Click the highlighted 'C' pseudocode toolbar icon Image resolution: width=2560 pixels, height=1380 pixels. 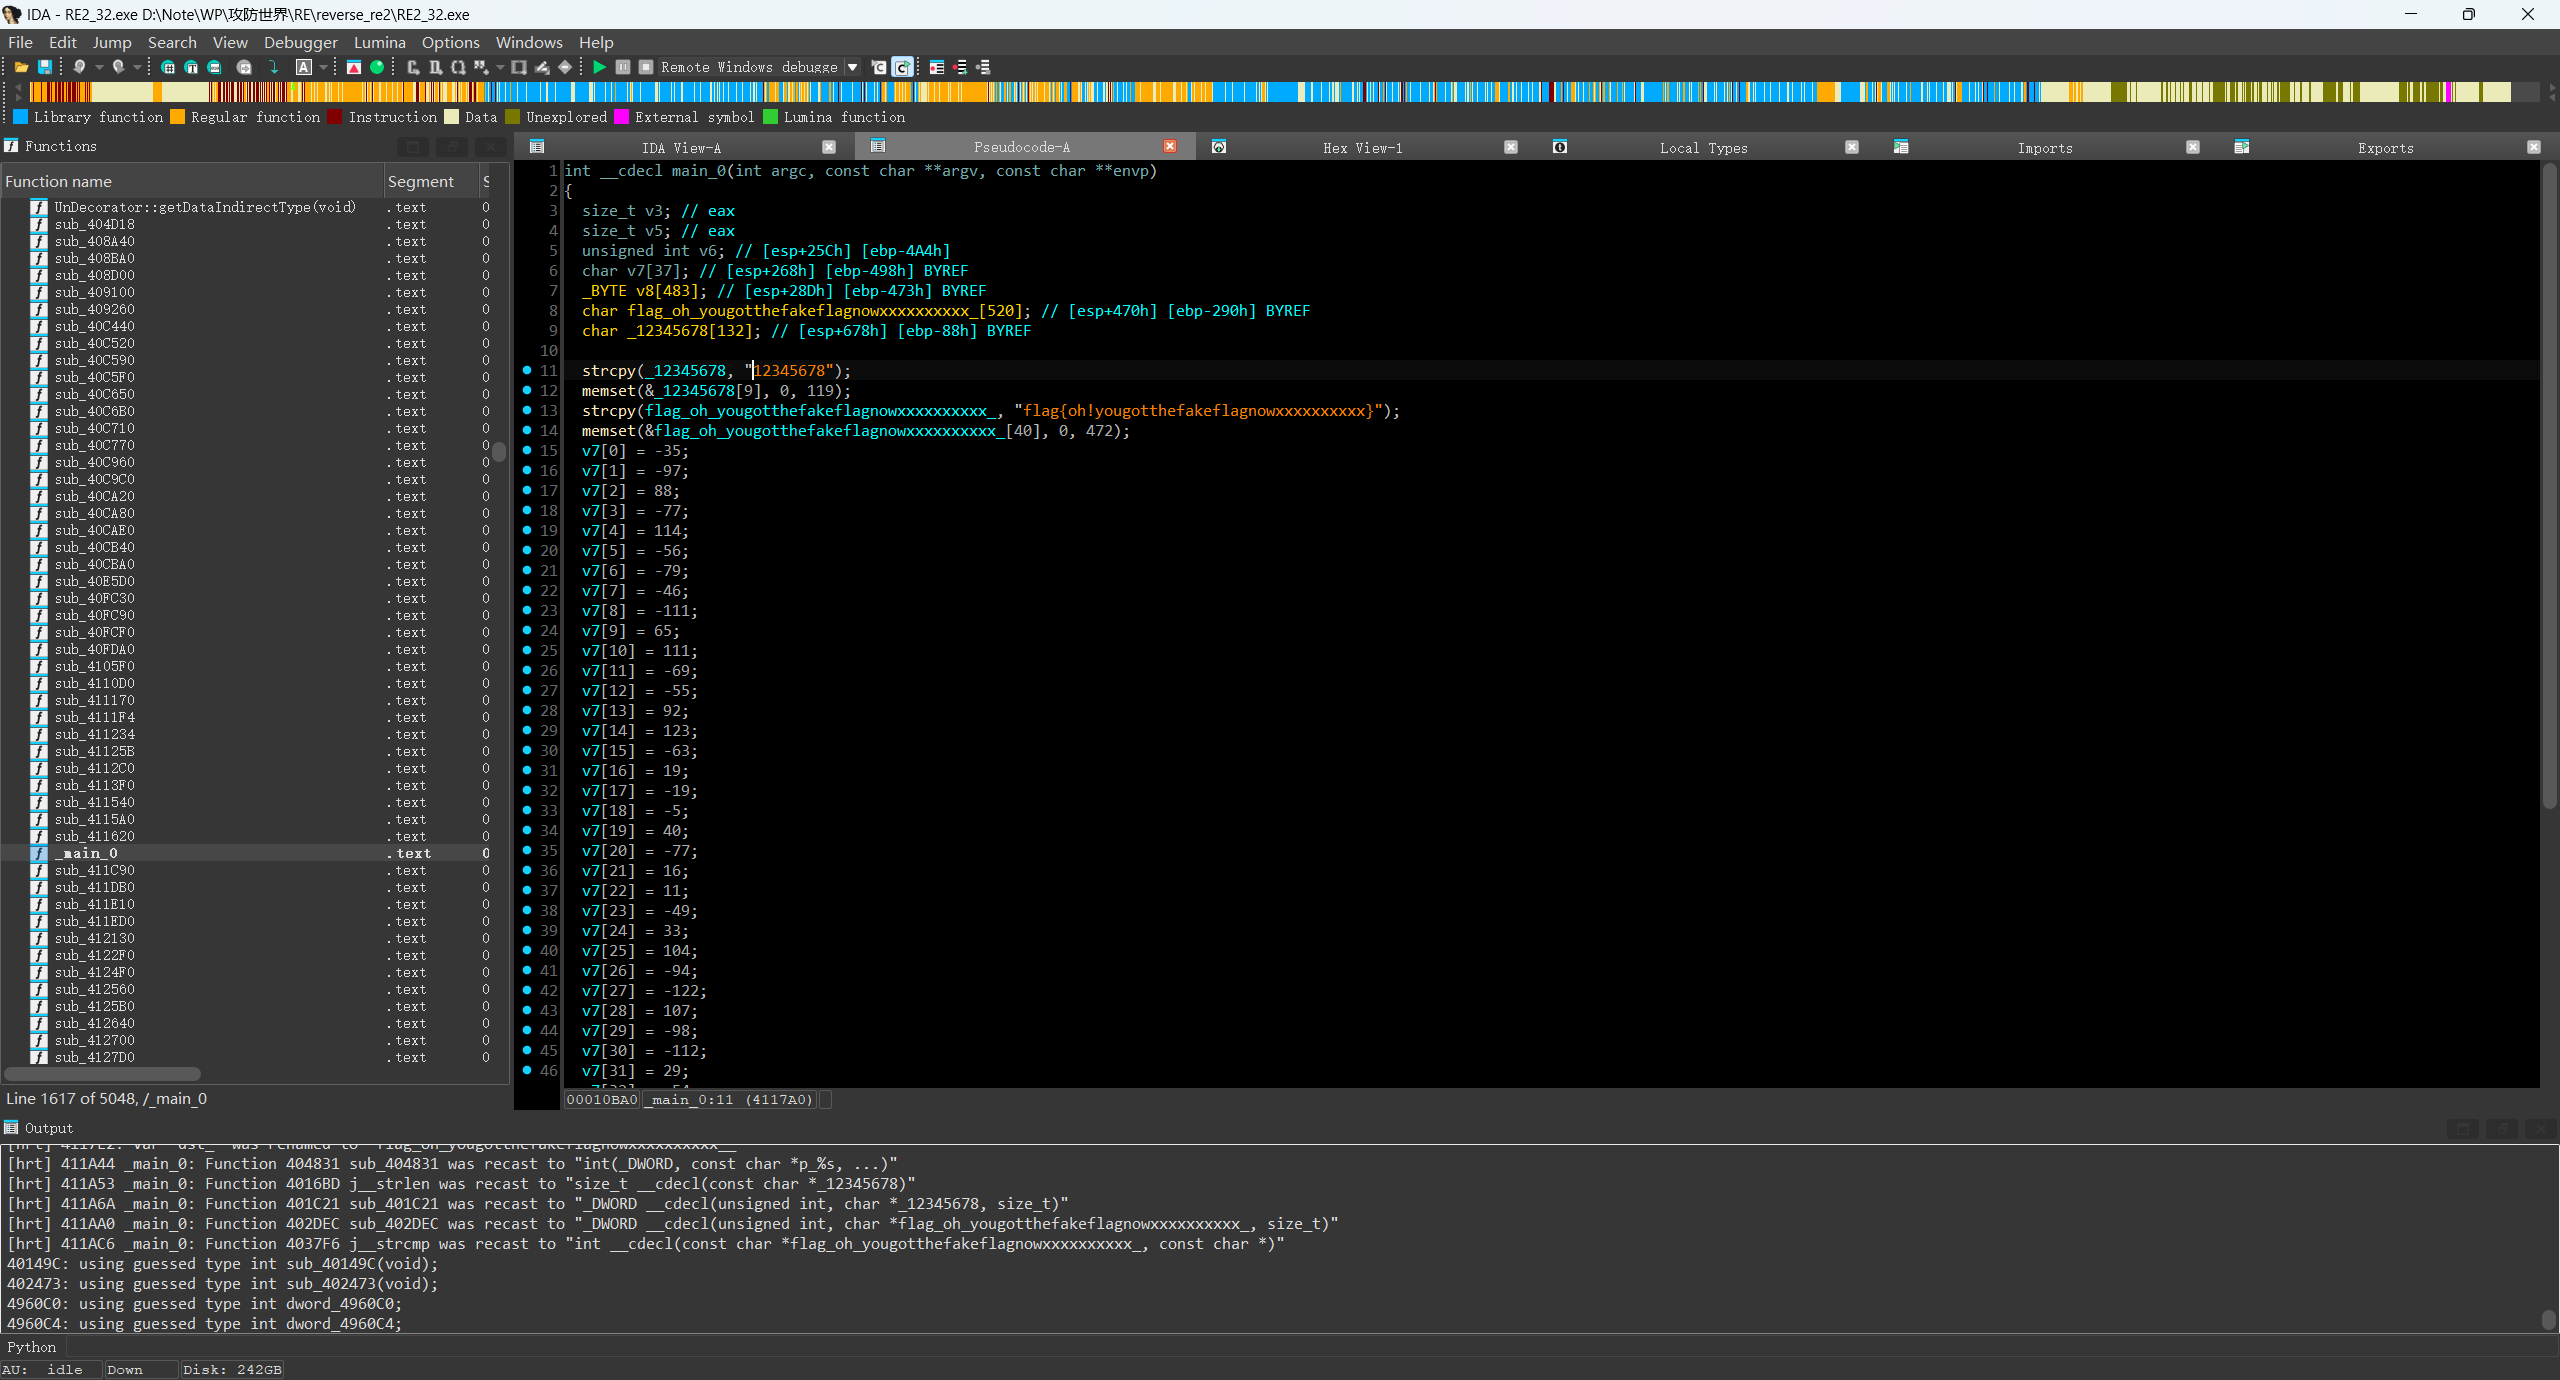(x=902, y=67)
